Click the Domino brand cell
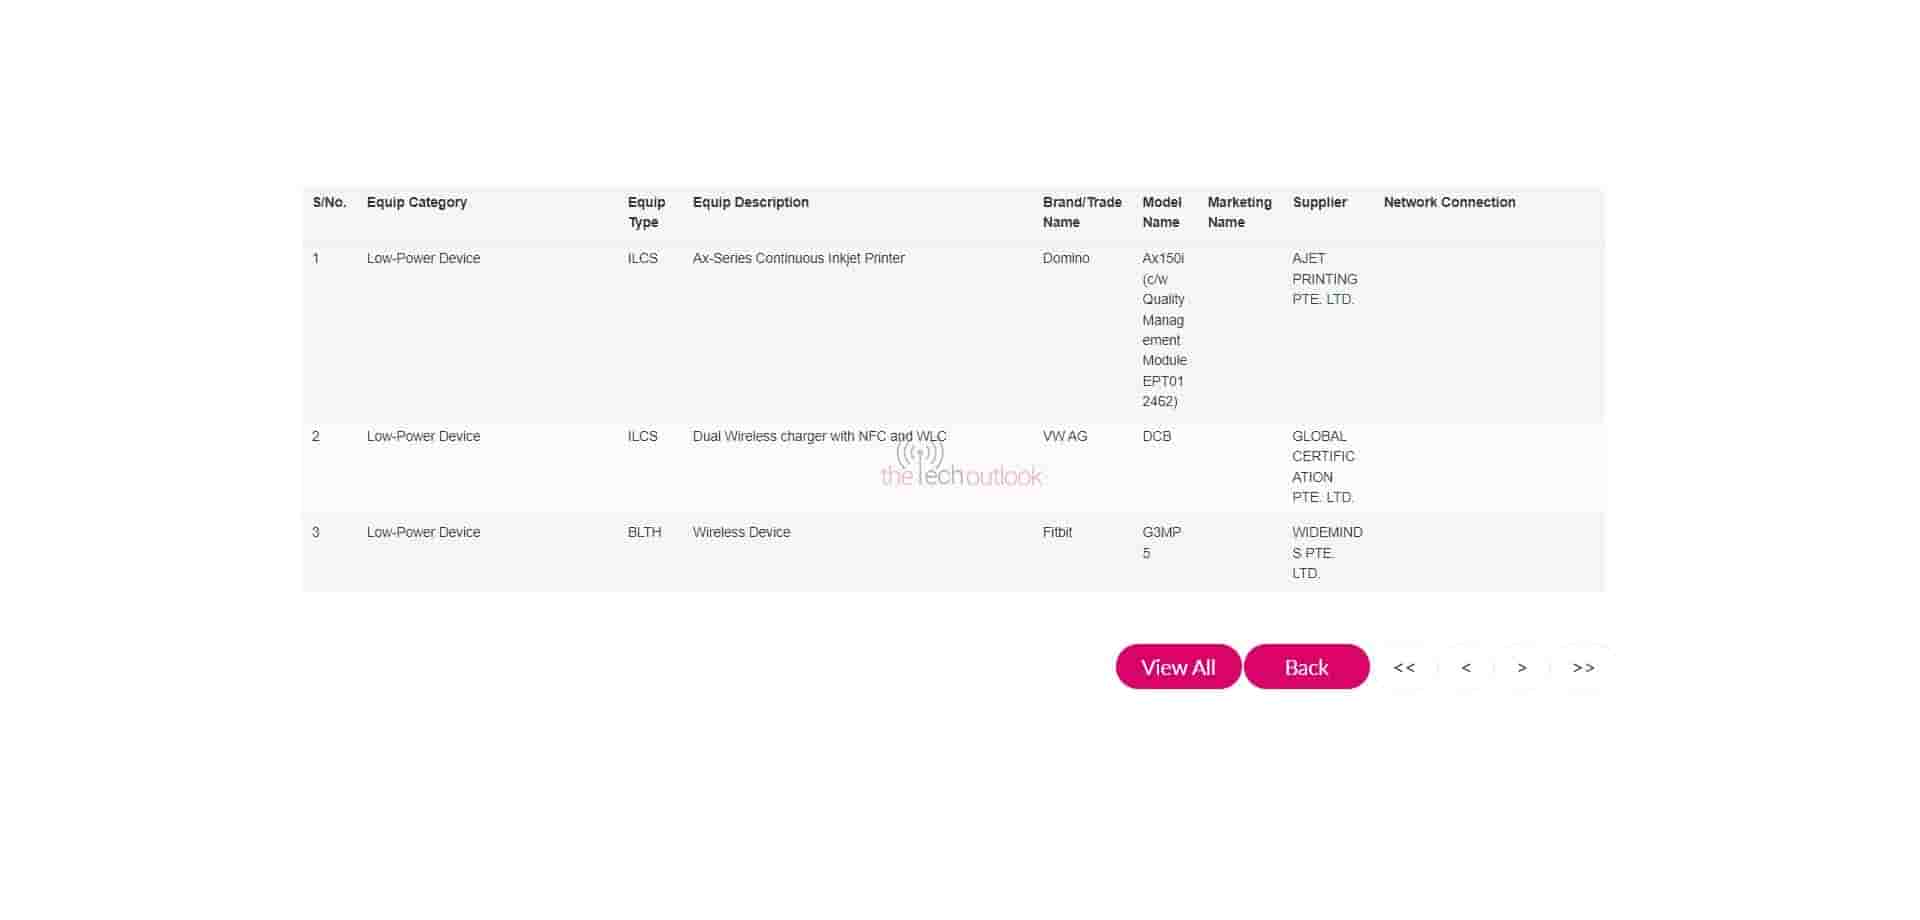 tap(1066, 259)
